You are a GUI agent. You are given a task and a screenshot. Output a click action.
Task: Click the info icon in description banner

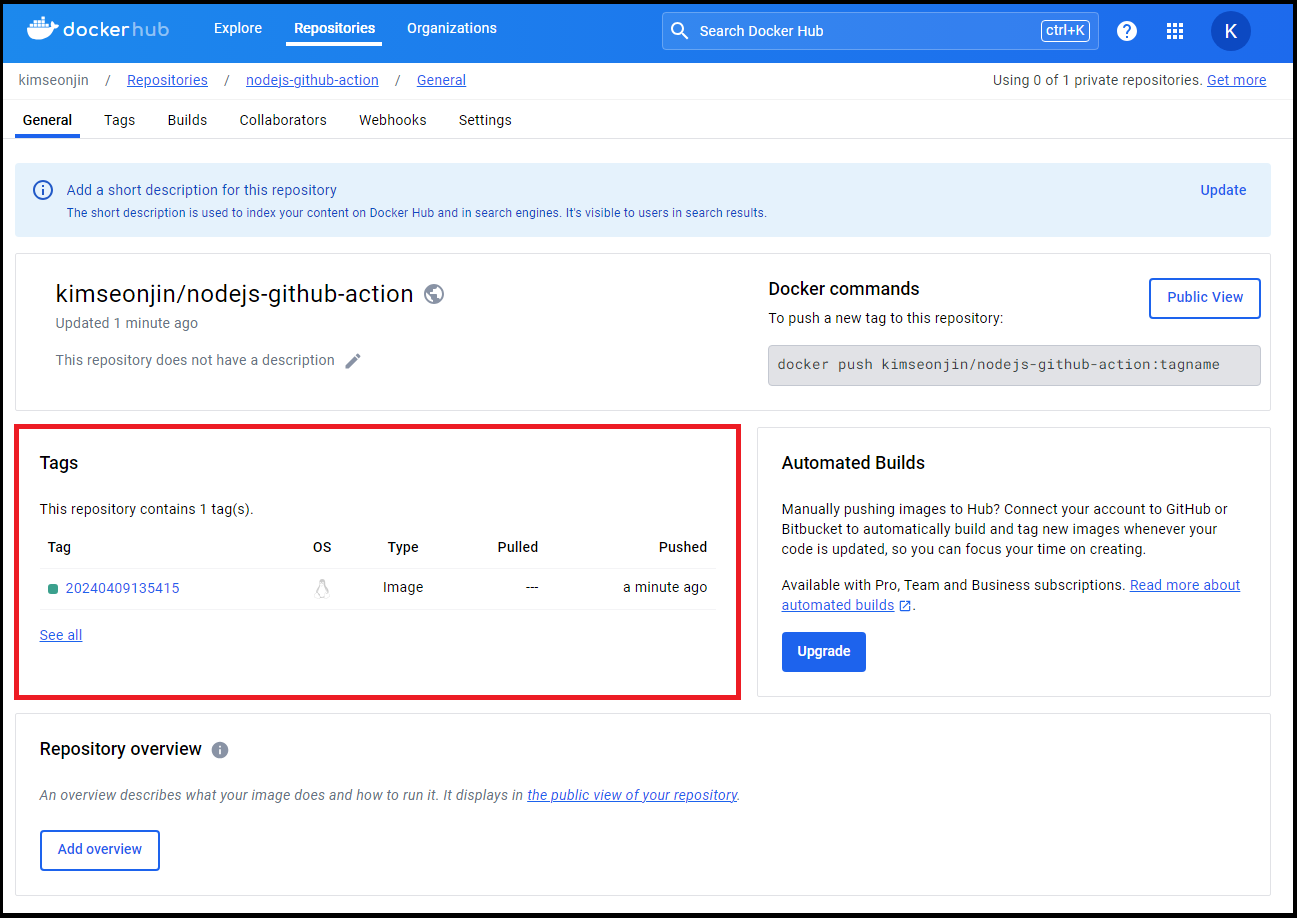click(x=43, y=190)
